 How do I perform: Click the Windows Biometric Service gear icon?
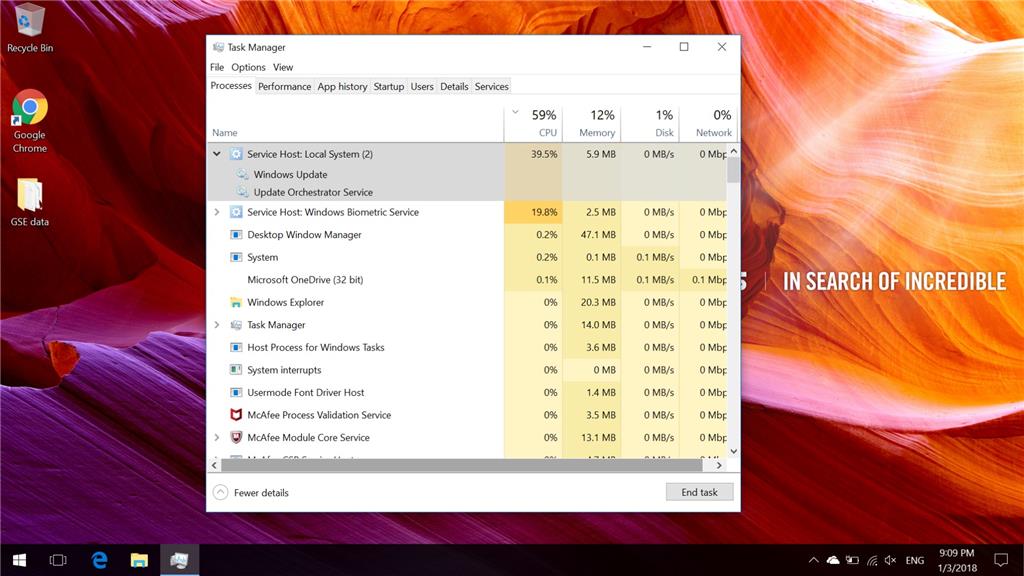236,212
